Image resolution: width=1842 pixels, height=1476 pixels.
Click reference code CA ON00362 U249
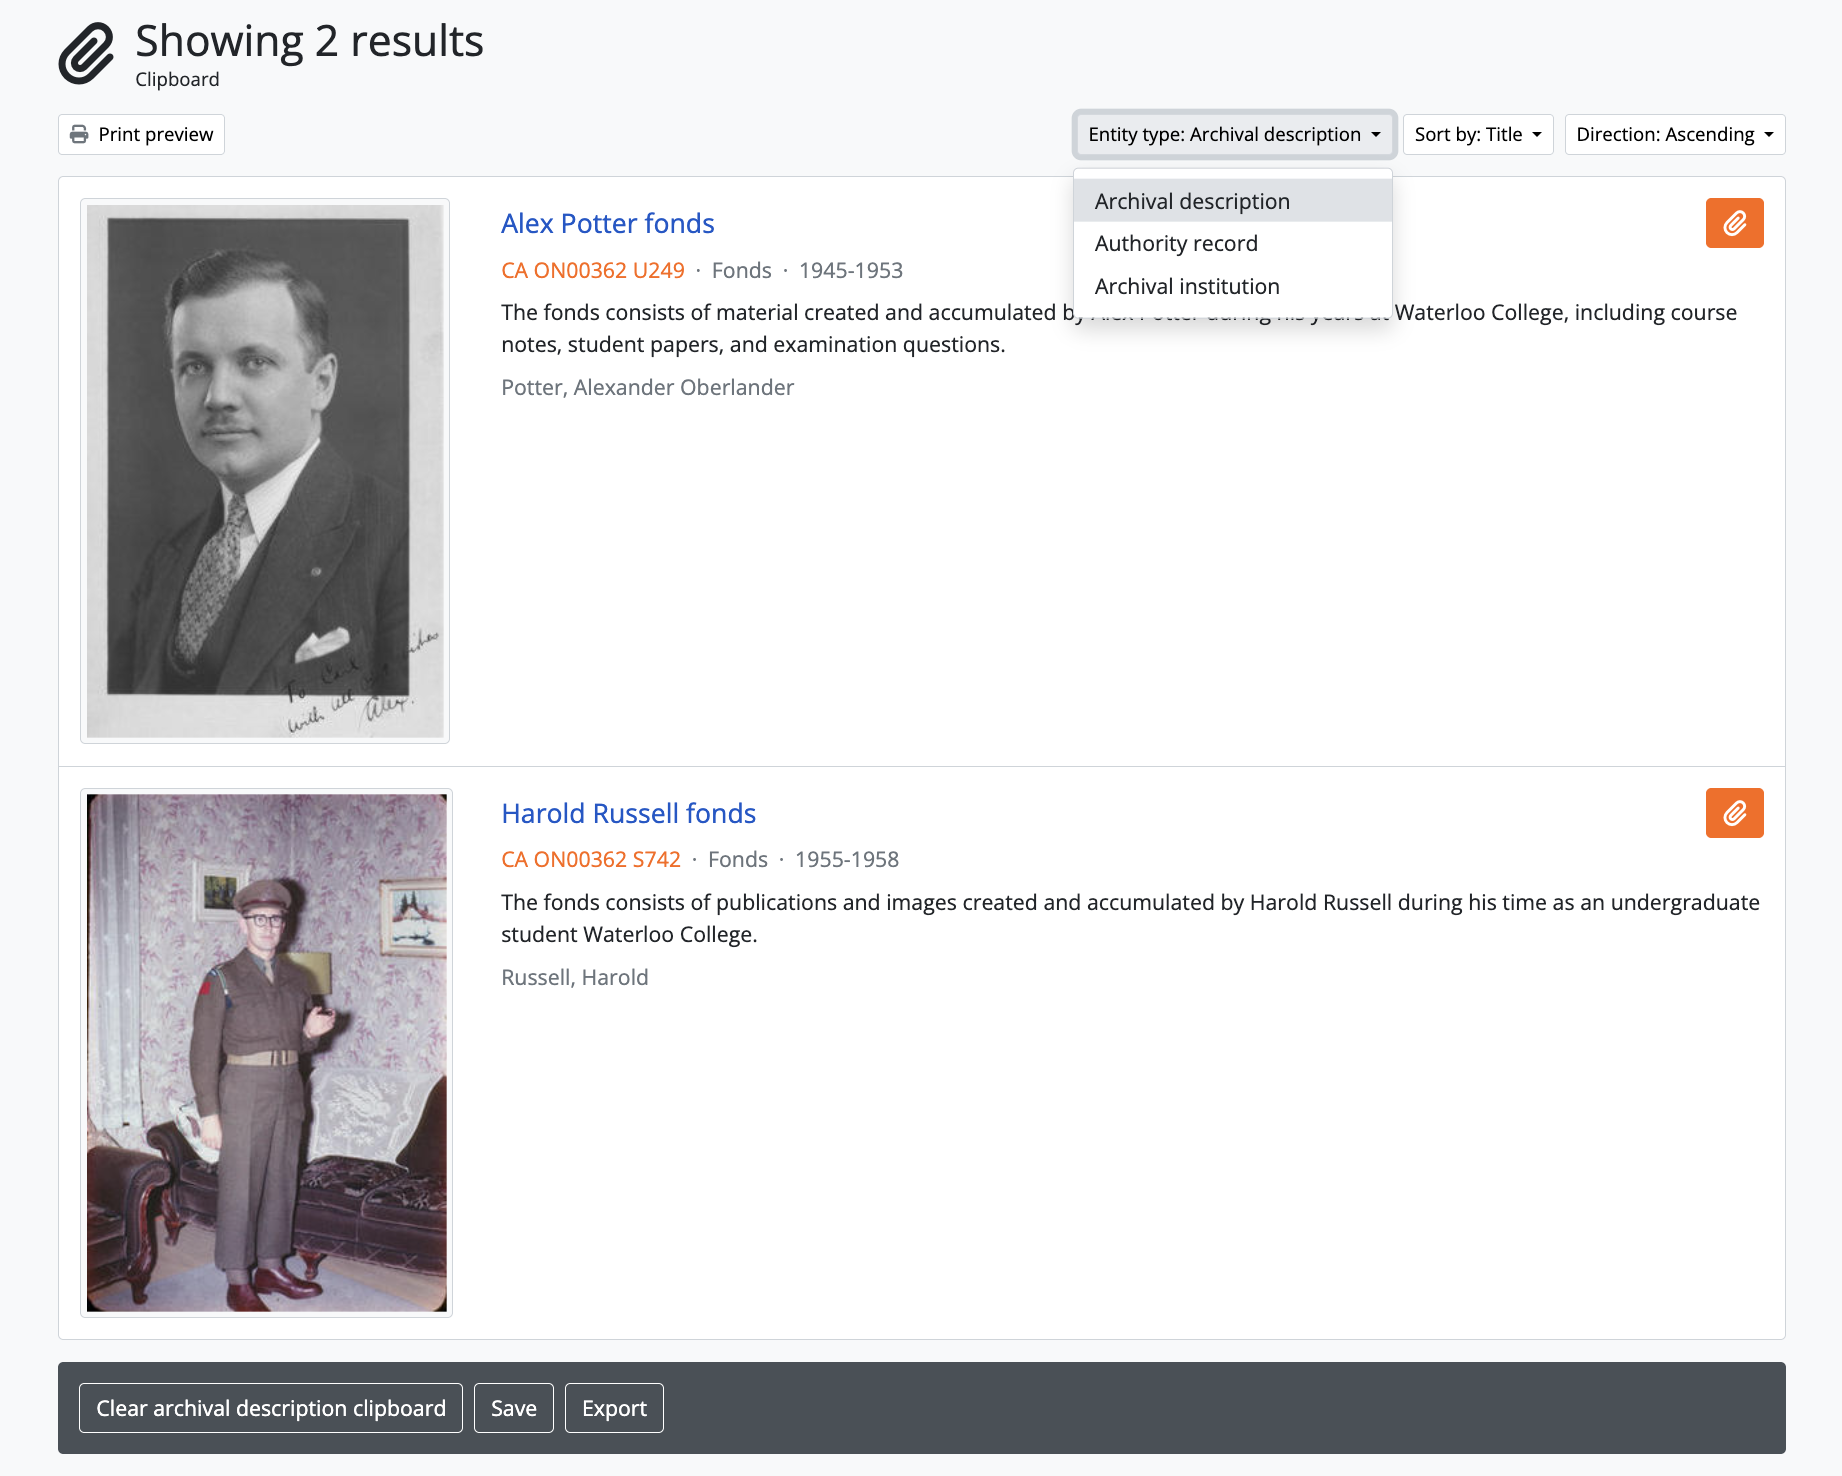point(592,271)
